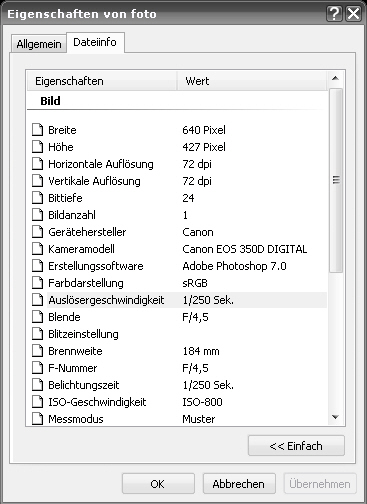Click the icon next to Horizontale Auflösung
Viewport: 367px width, 504px height.
pos(38,164)
